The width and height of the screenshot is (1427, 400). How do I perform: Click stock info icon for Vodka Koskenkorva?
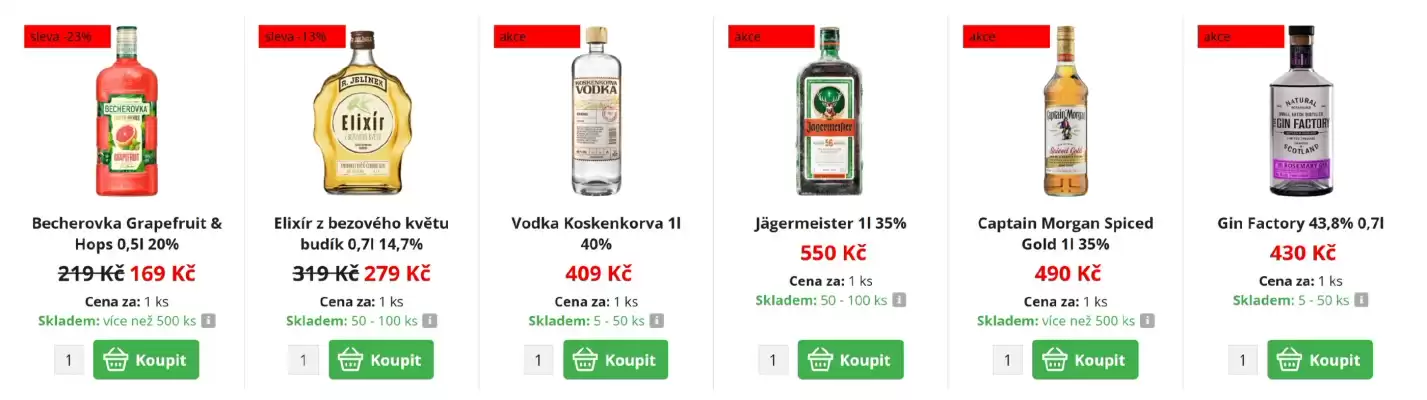point(656,321)
